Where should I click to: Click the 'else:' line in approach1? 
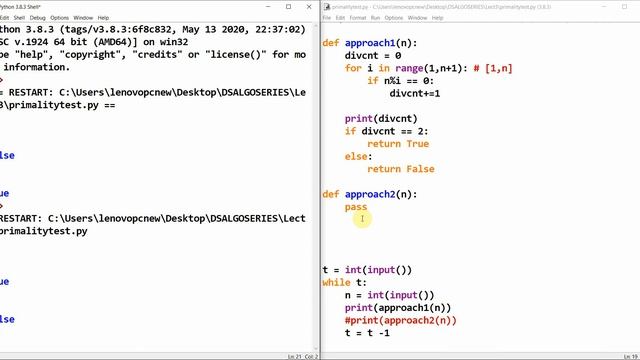(358, 157)
